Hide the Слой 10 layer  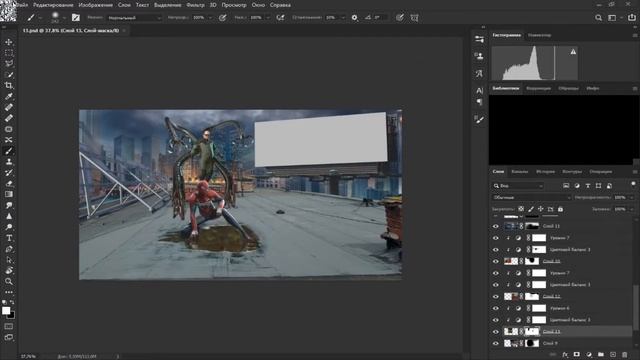point(496,261)
